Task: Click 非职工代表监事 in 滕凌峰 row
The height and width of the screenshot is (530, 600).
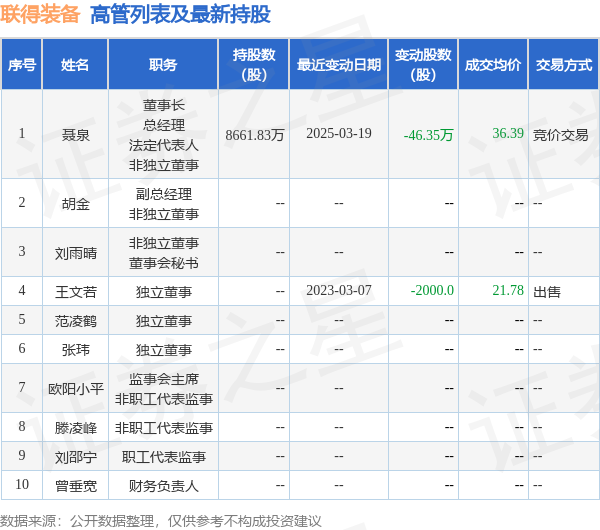Action: pos(164,428)
